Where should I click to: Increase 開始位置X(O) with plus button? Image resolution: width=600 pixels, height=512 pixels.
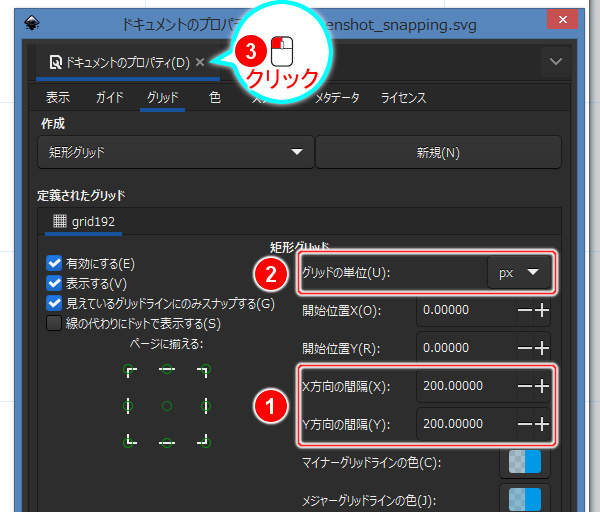(x=542, y=310)
